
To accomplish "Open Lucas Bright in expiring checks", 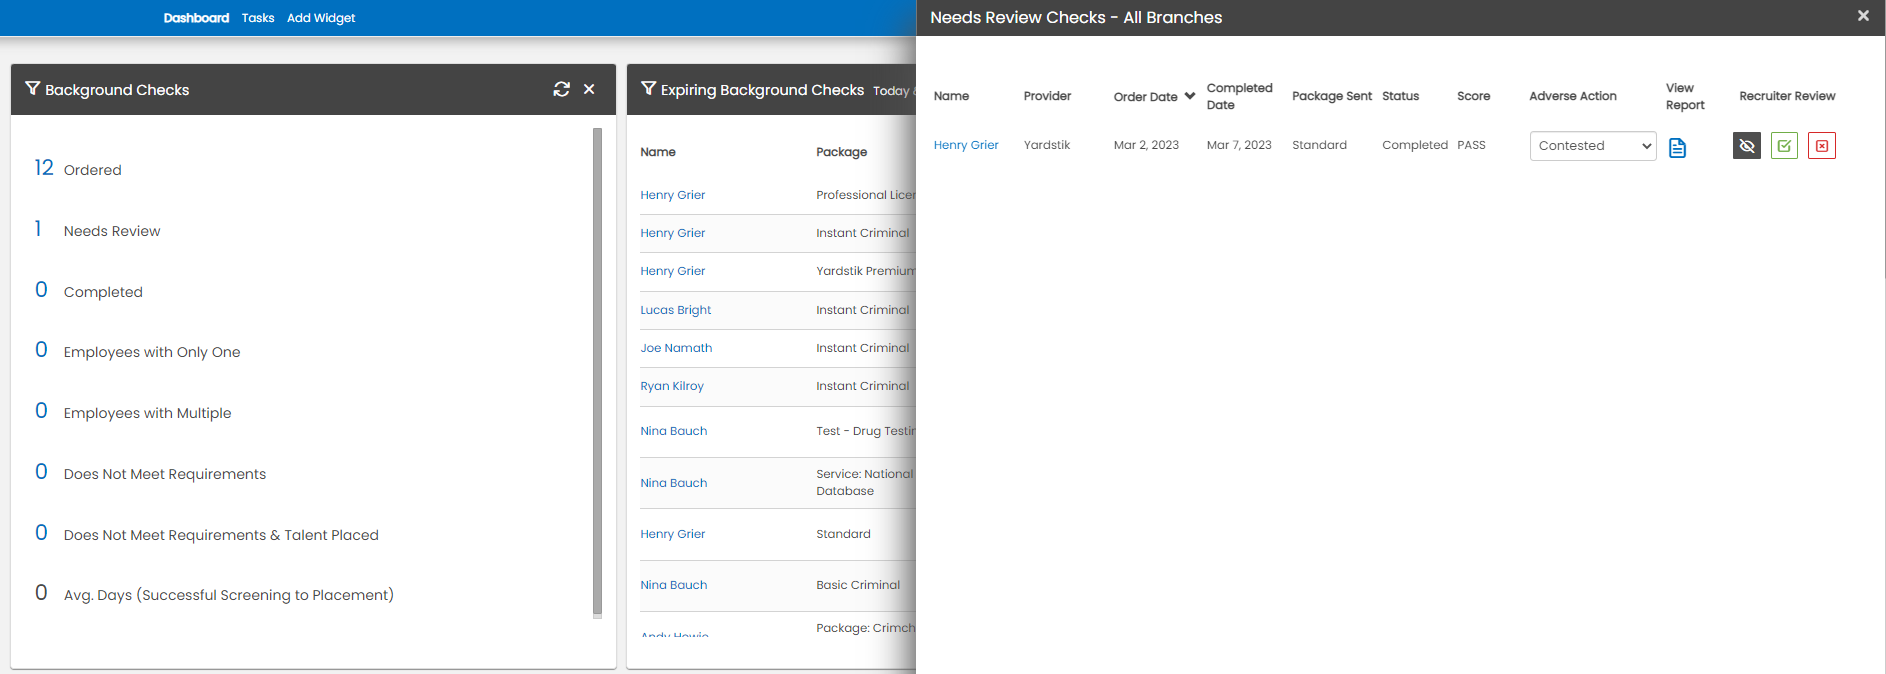I will (x=676, y=310).
